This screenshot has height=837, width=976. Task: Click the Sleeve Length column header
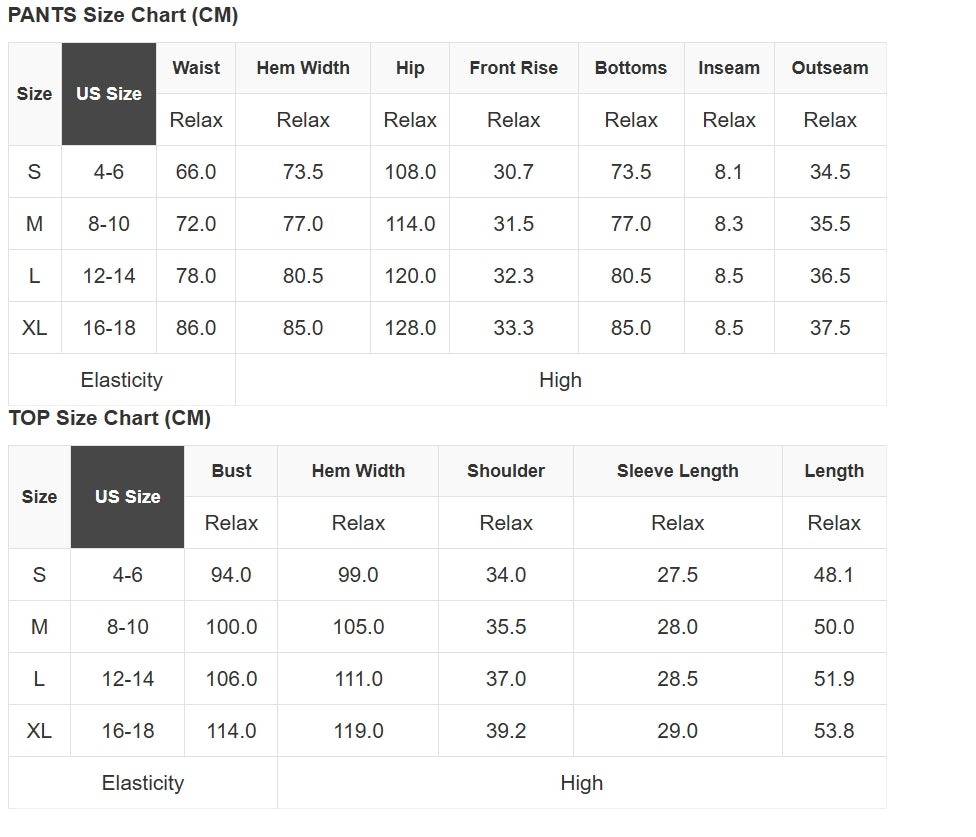point(678,471)
